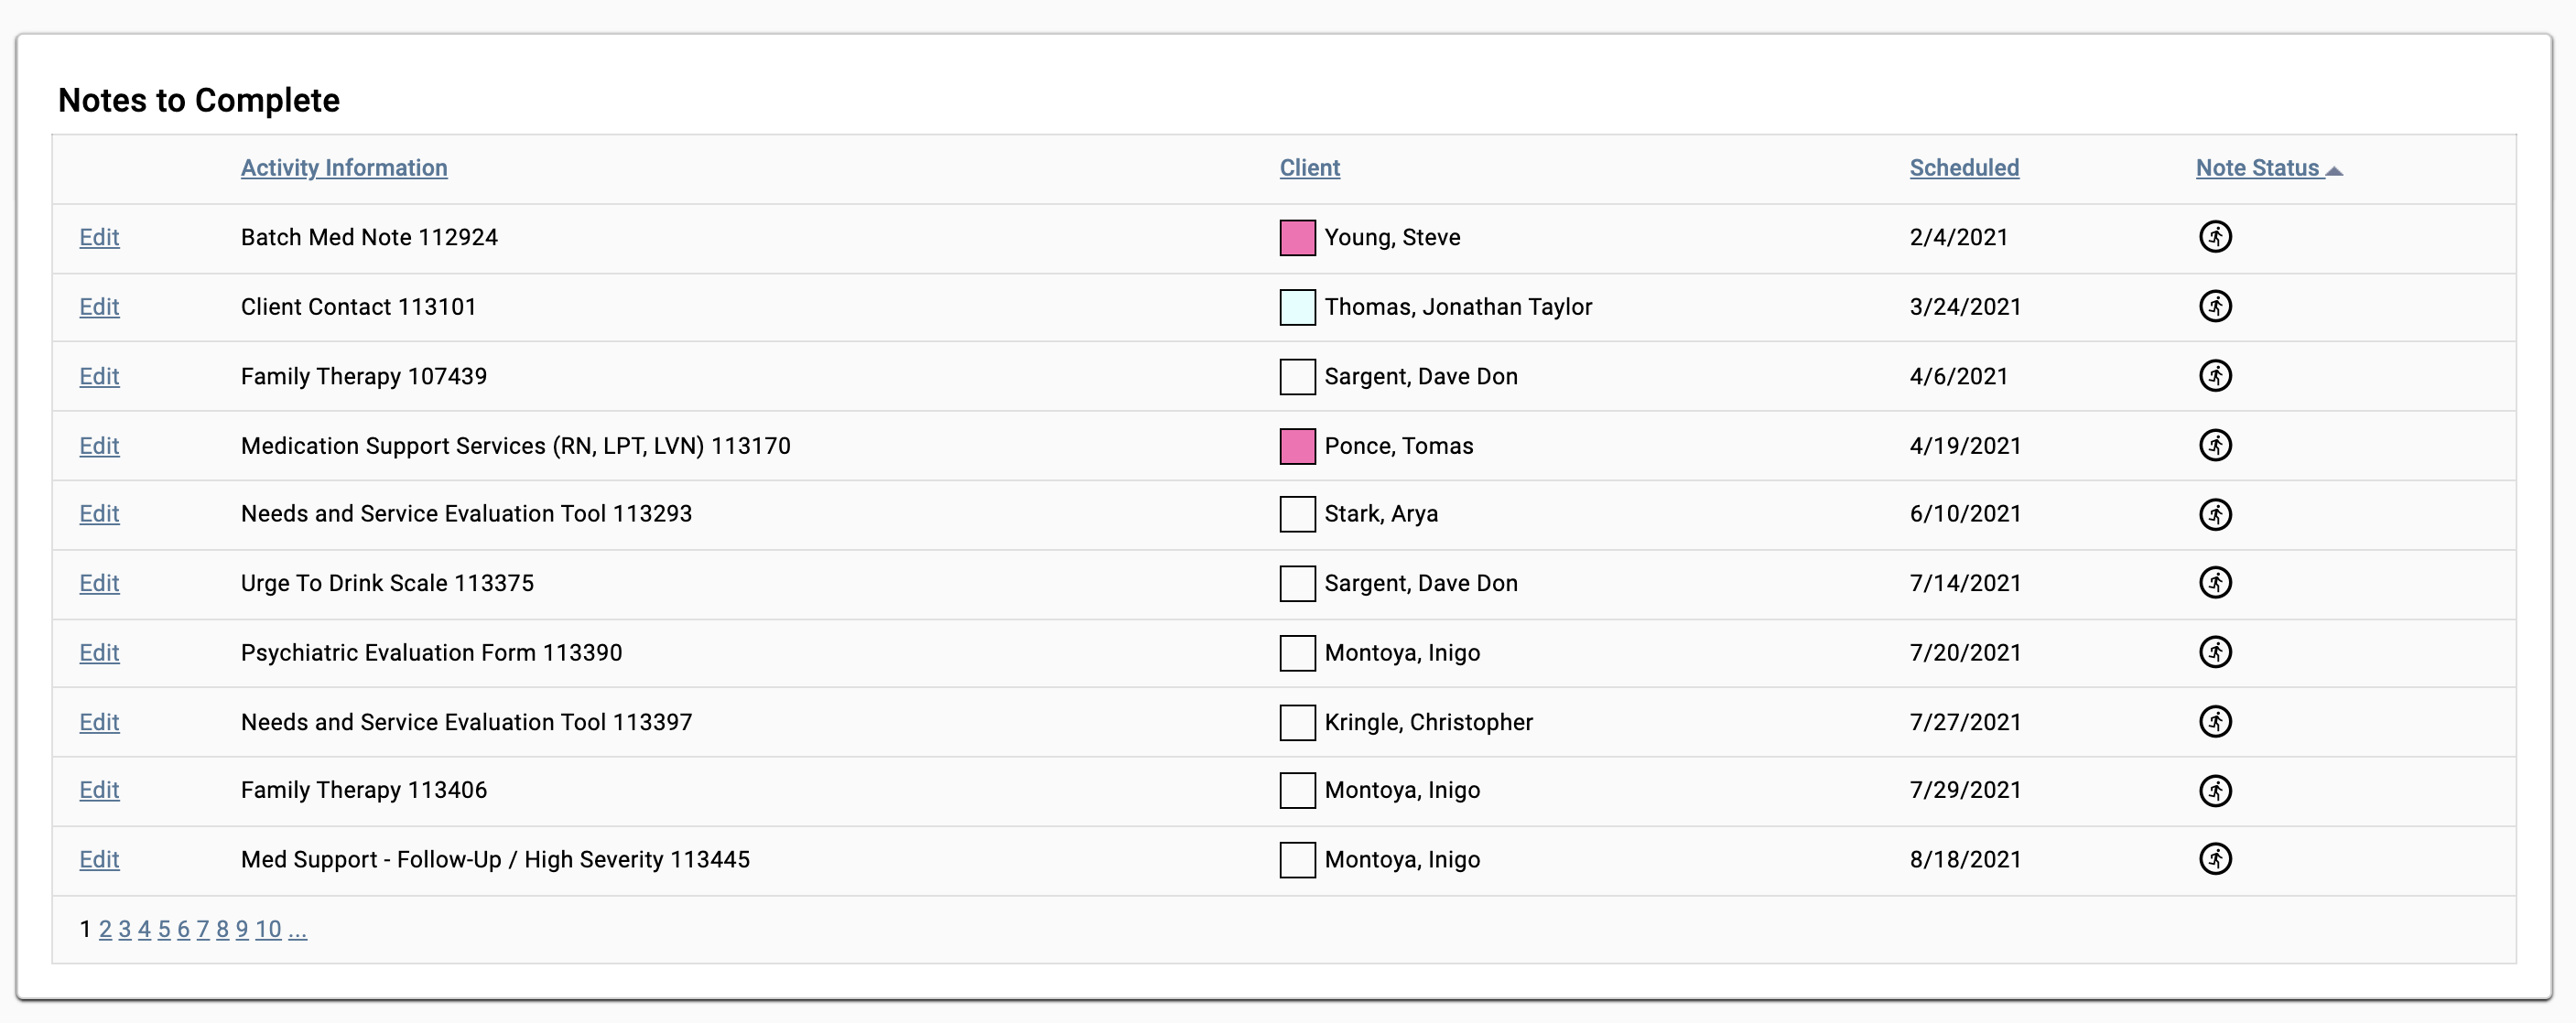Viewport: 2576px width, 1023px height.
Task: Check the box next to Kringle, Christopher
Action: (1297, 722)
